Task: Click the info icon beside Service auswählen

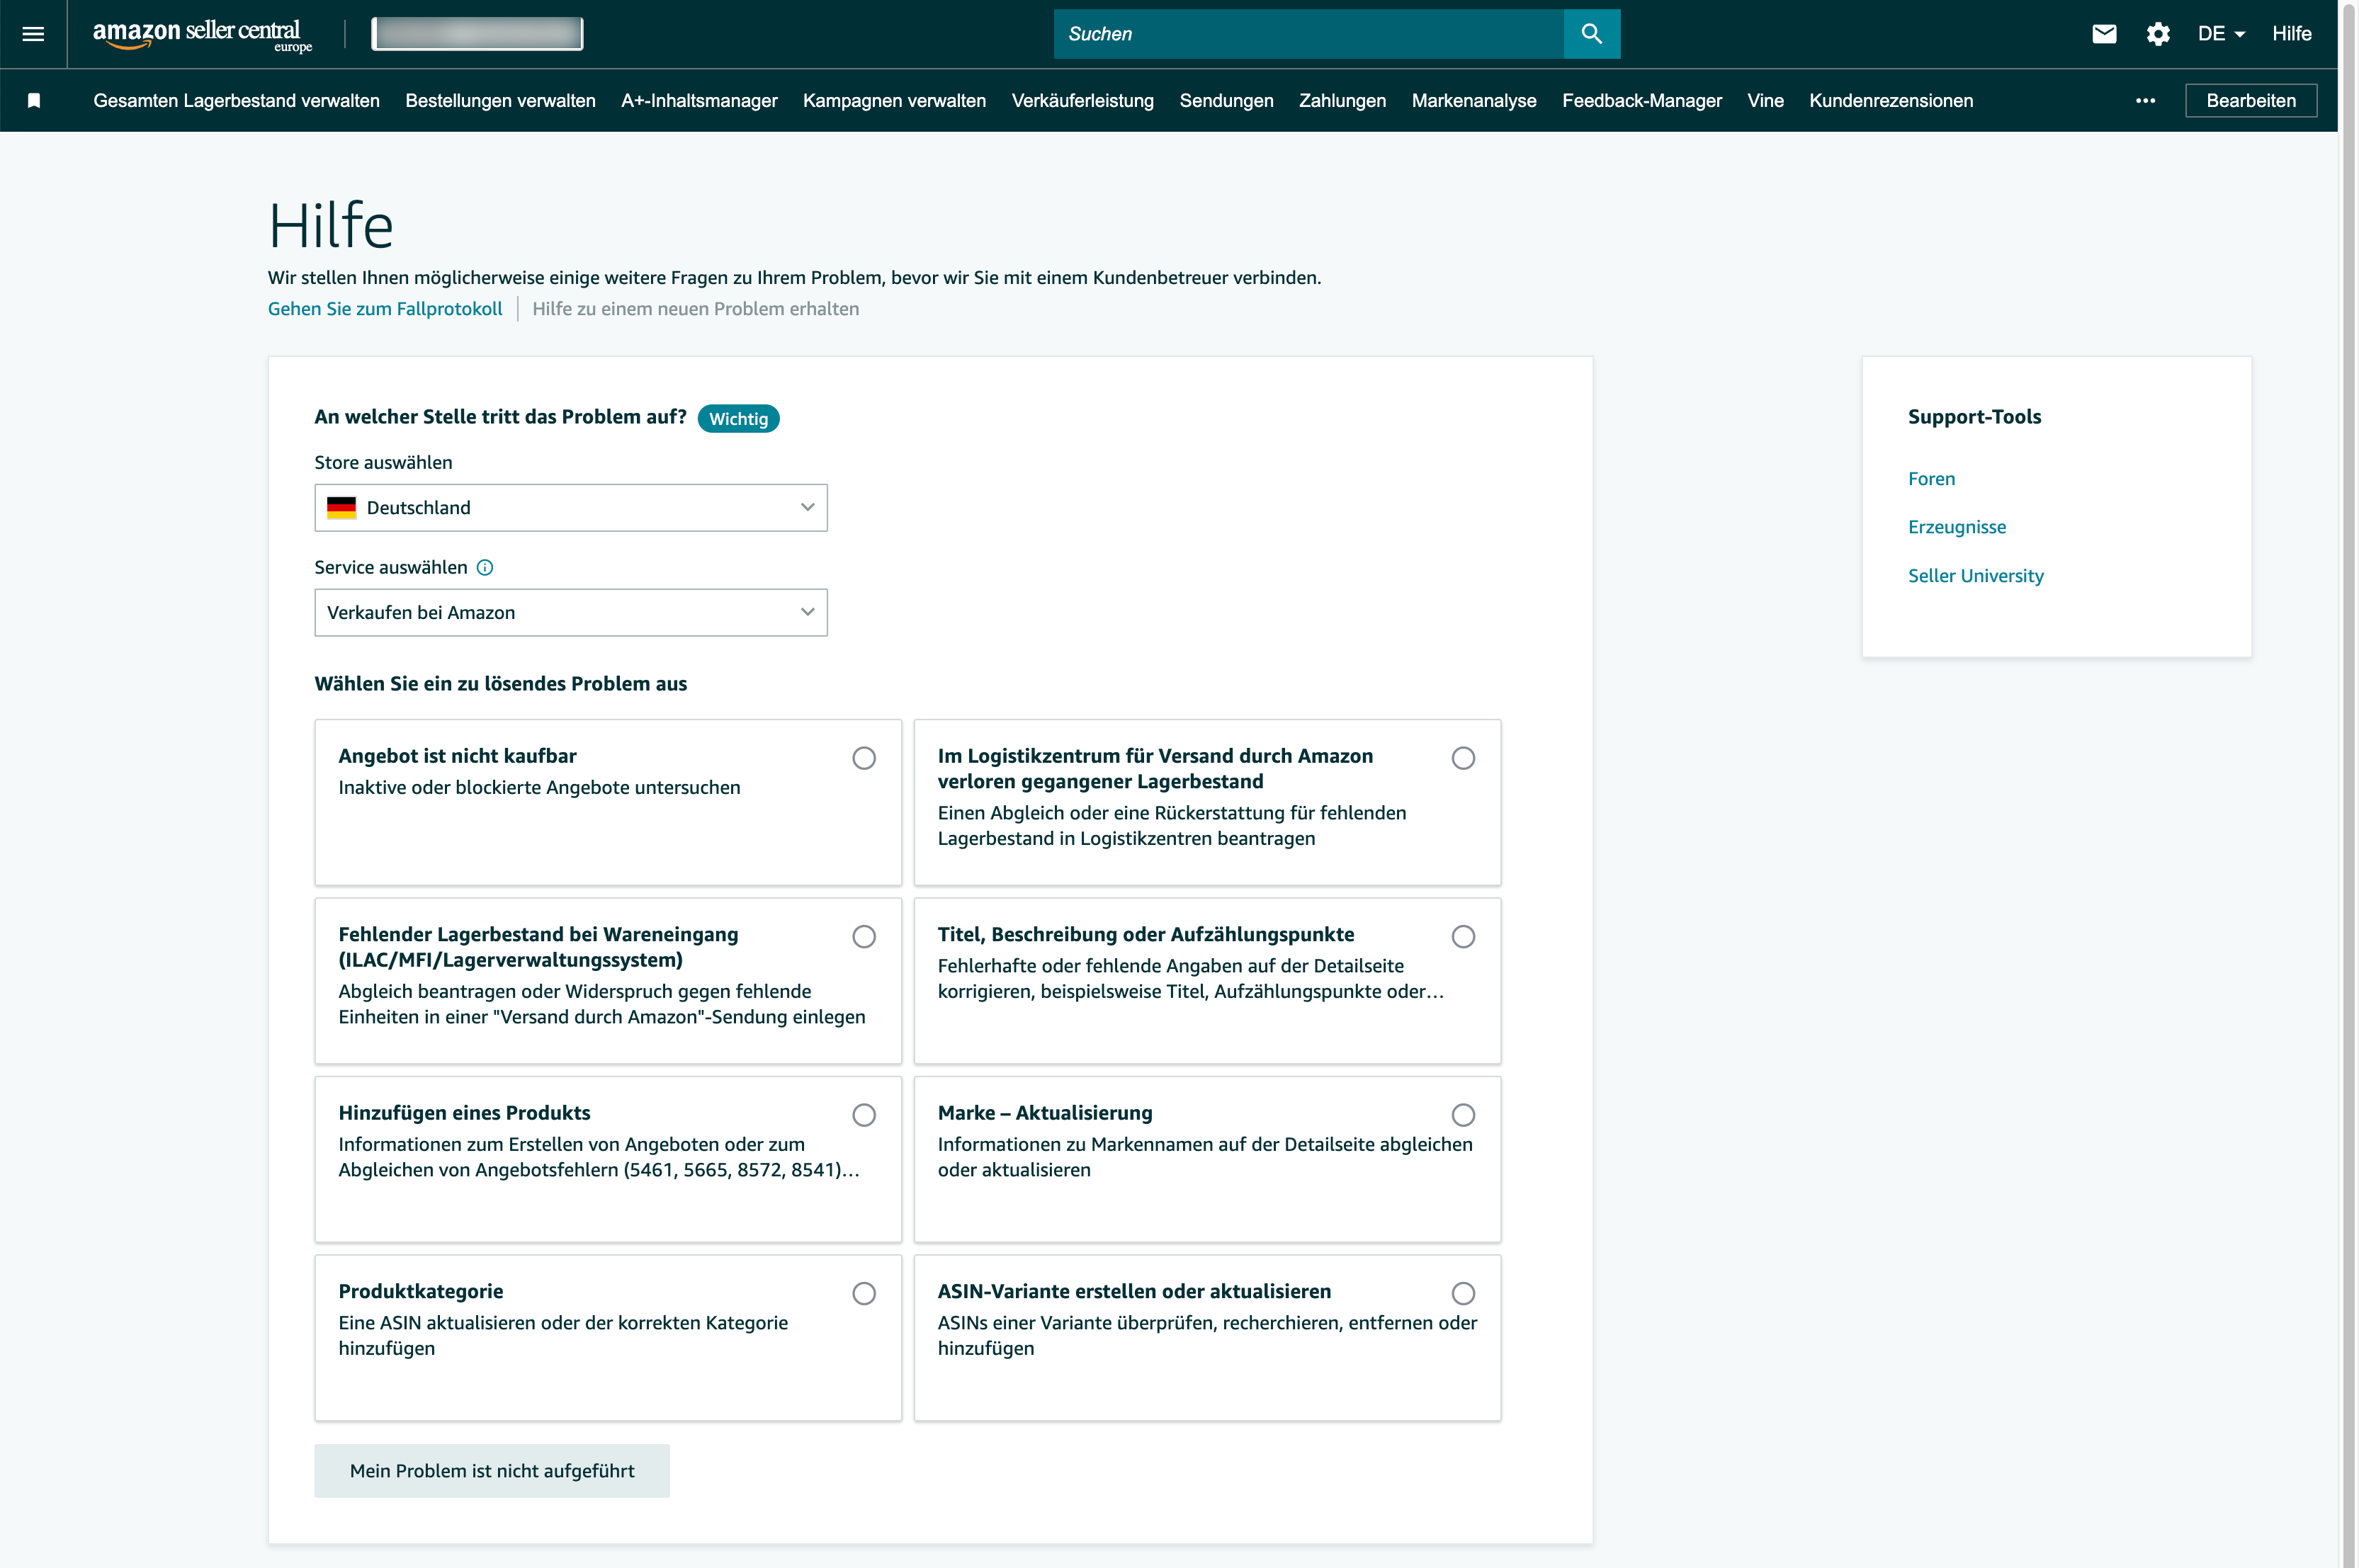Action: click(x=485, y=567)
